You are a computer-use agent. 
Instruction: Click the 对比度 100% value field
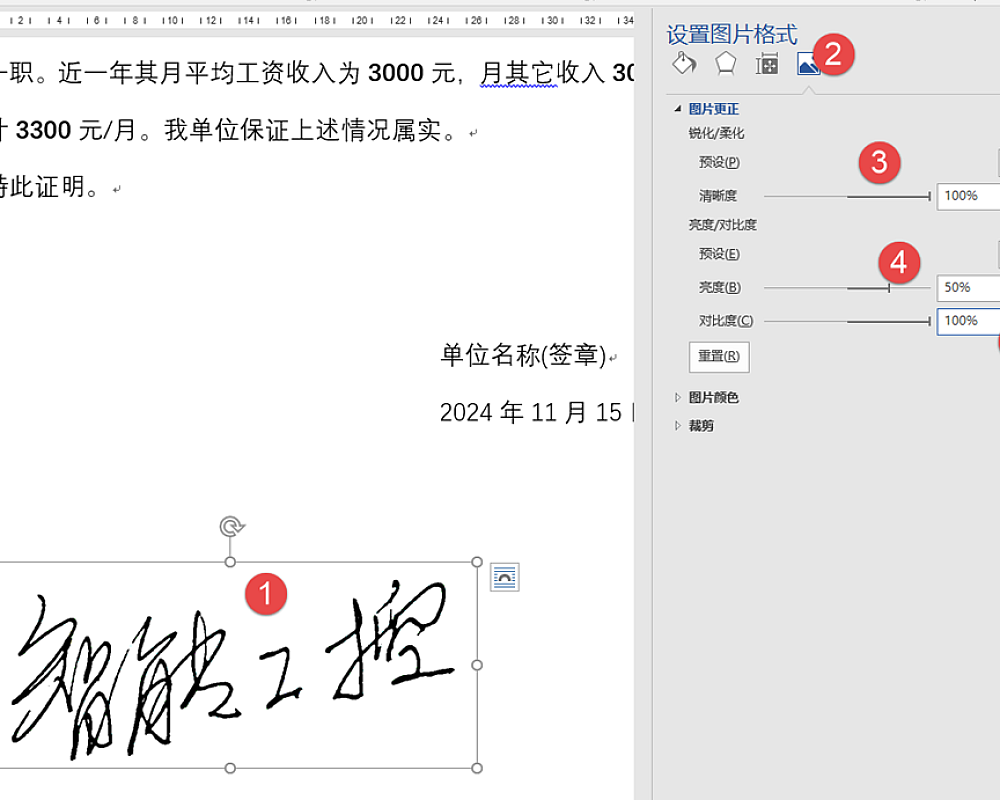966,321
